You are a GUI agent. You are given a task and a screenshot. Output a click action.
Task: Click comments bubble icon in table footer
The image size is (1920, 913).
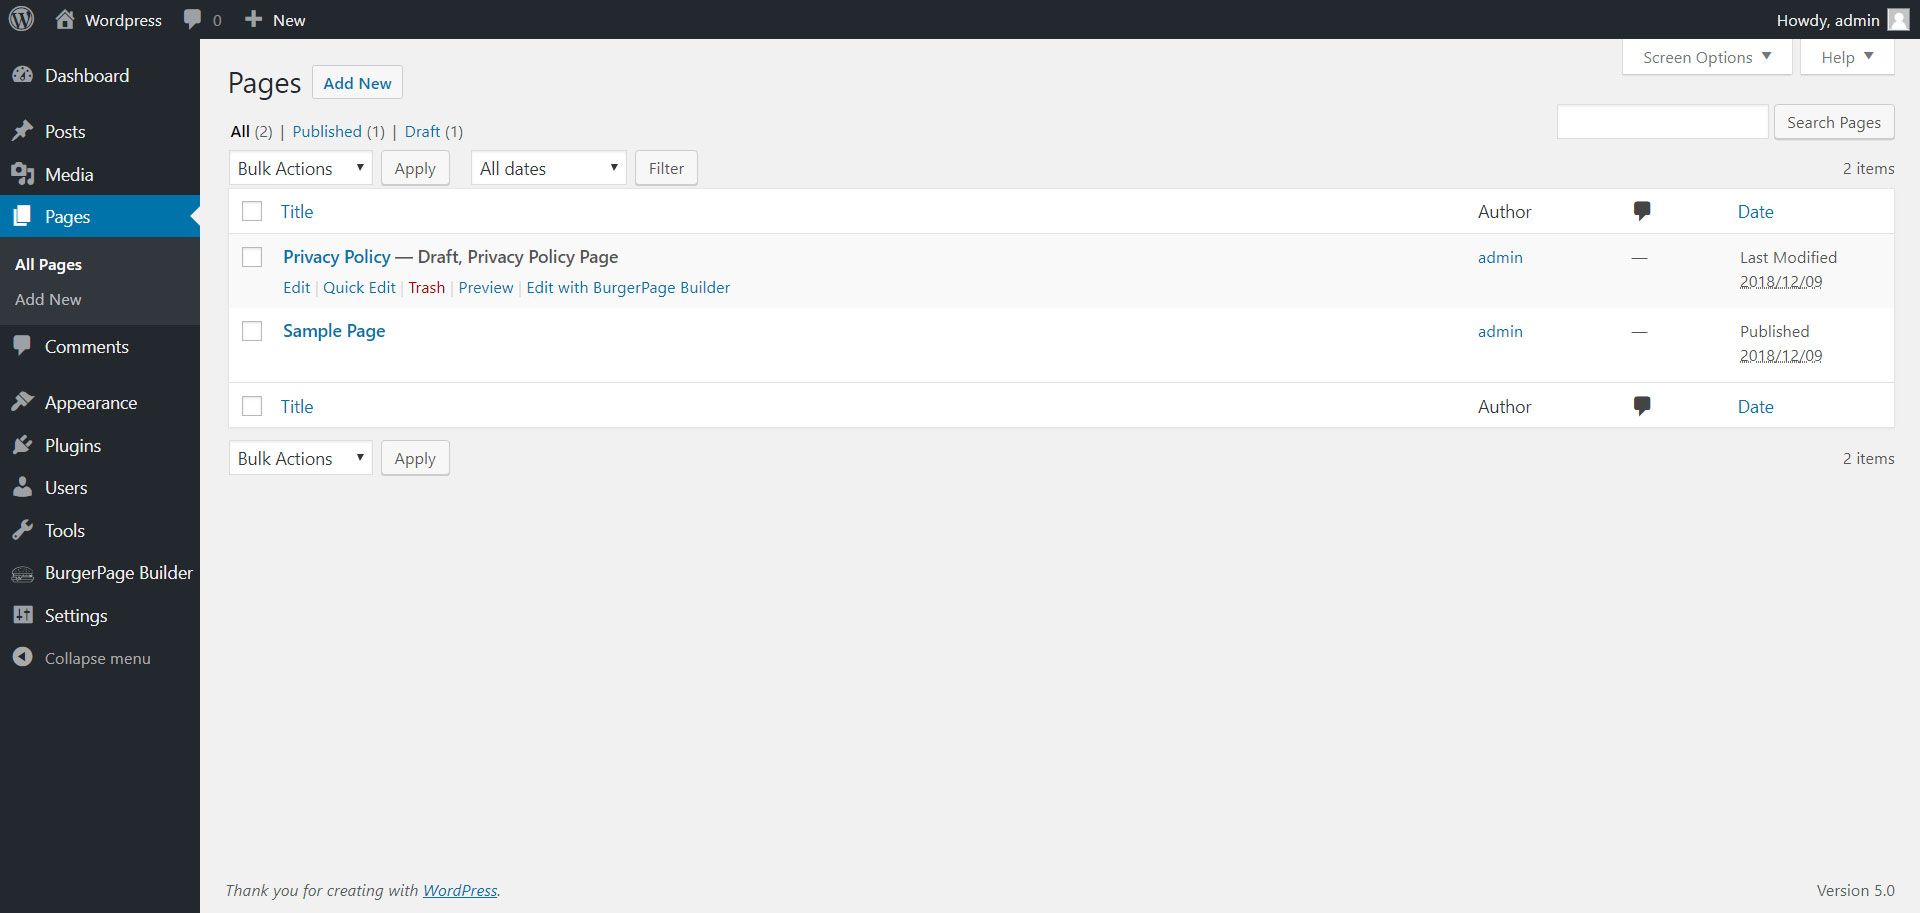pyautogui.click(x=1641, y=406)
